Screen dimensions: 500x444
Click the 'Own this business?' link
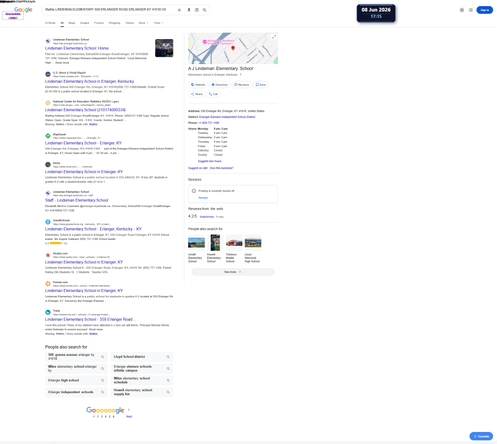pos(222,168)
